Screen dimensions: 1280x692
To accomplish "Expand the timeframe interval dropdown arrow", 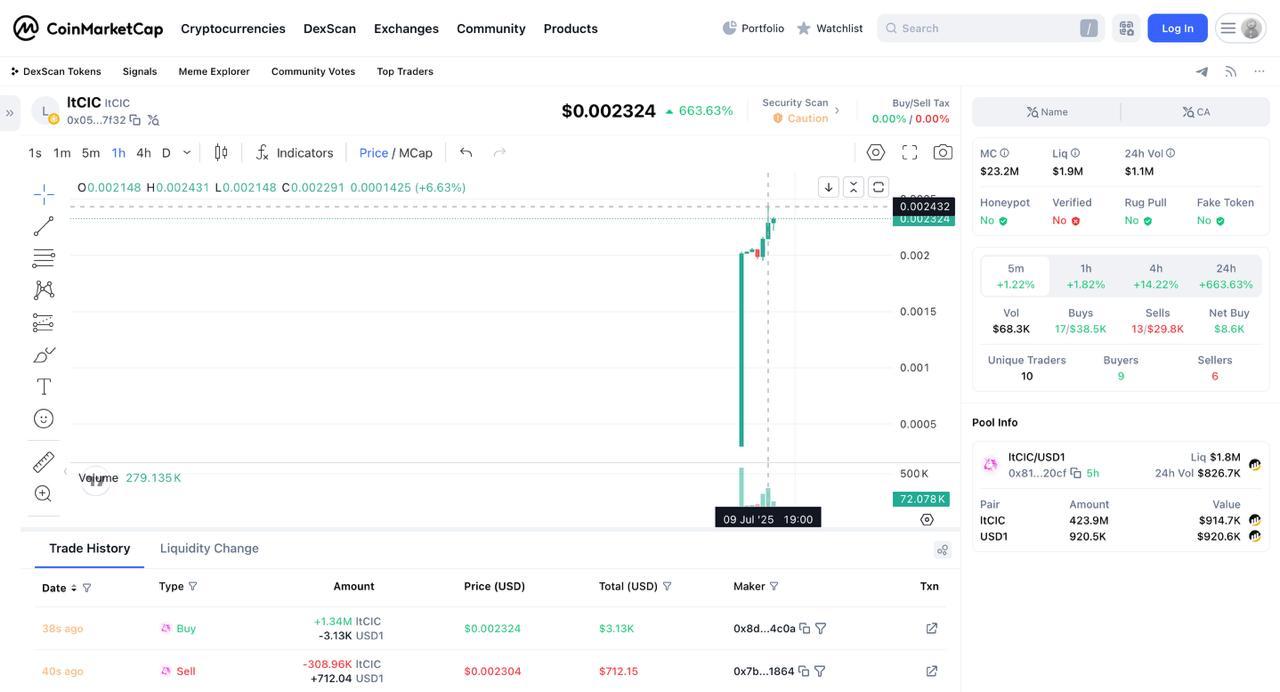I will (x=187, y=152).
